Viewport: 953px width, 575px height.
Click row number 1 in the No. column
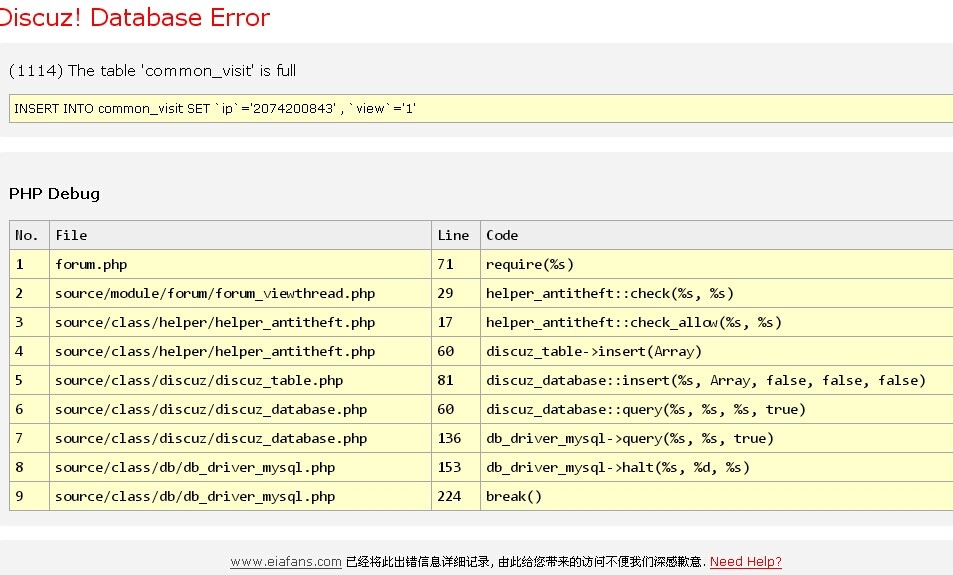pos(29,264)
